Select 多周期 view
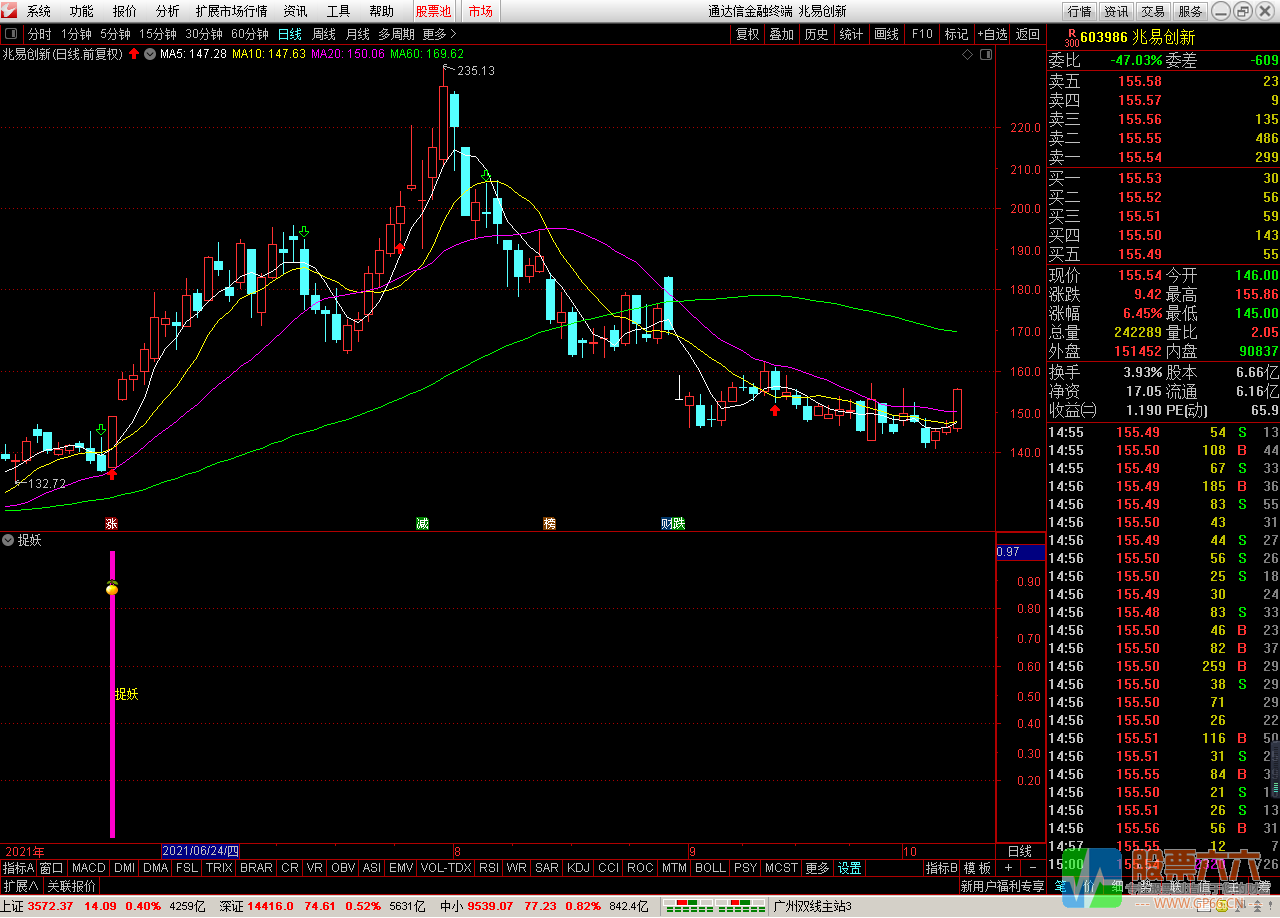1280x918 pixels. coord(396,34)
